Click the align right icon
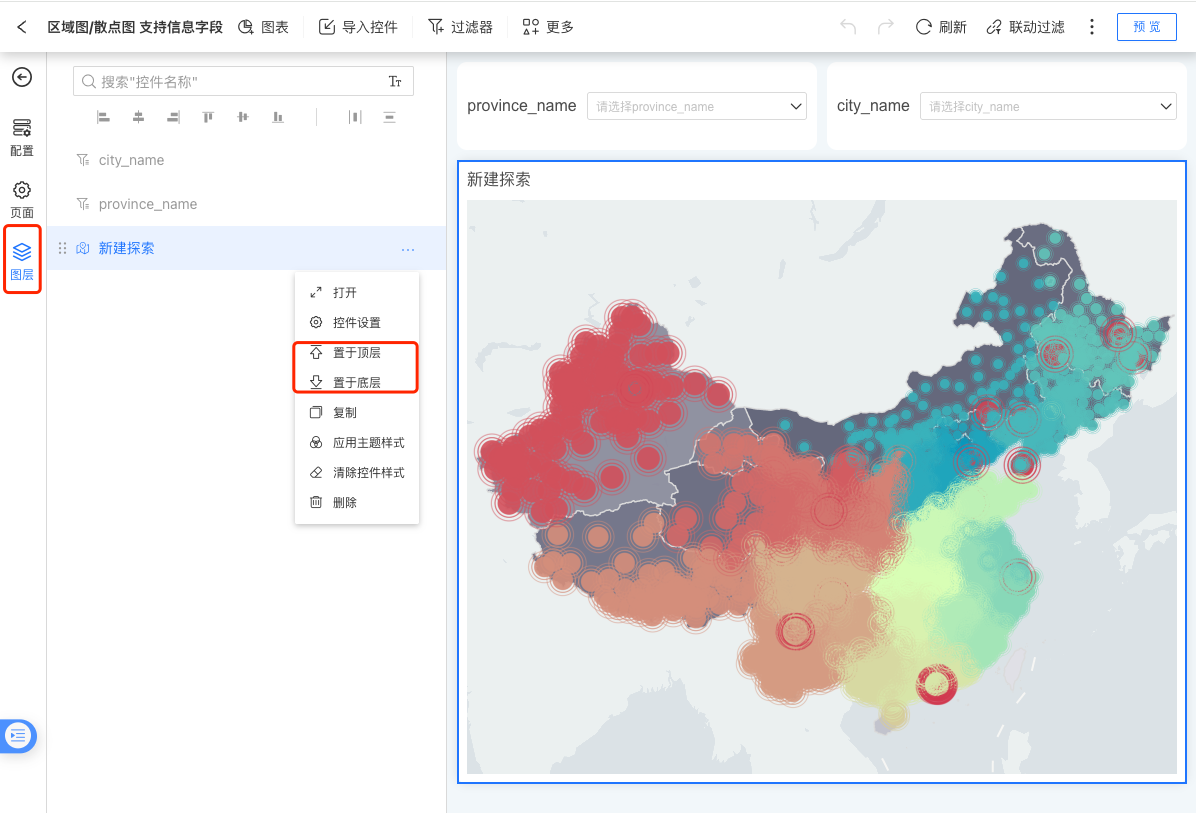 [174, 117]
